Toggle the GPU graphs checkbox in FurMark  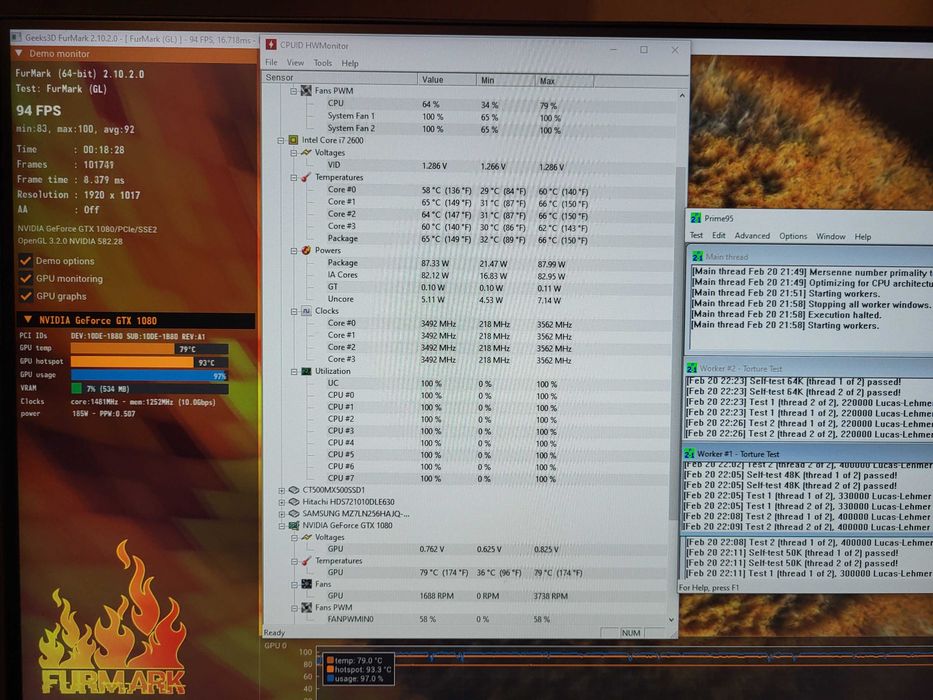click(x=25, y=296)
